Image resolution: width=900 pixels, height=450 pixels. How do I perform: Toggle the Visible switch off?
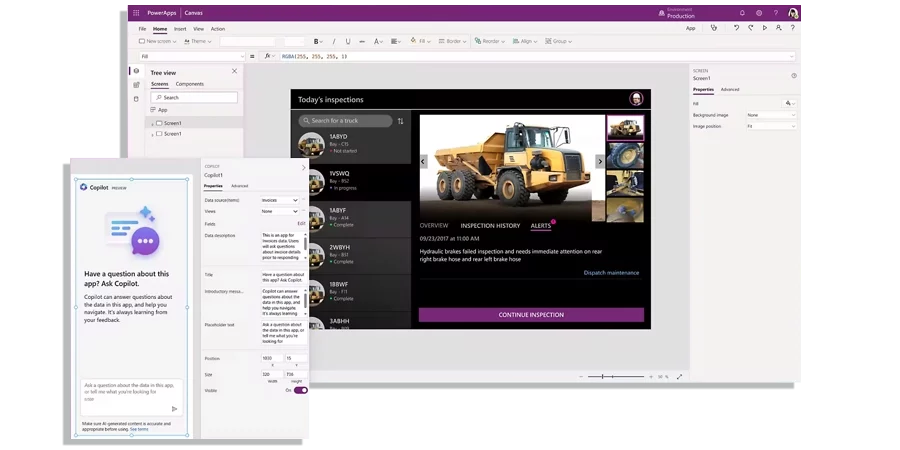click(300, 390)
